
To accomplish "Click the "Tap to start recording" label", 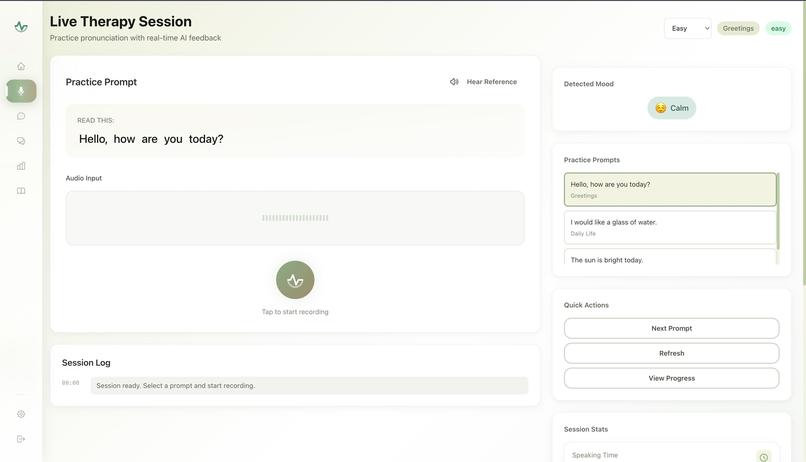I will click(x=295, y=312).
